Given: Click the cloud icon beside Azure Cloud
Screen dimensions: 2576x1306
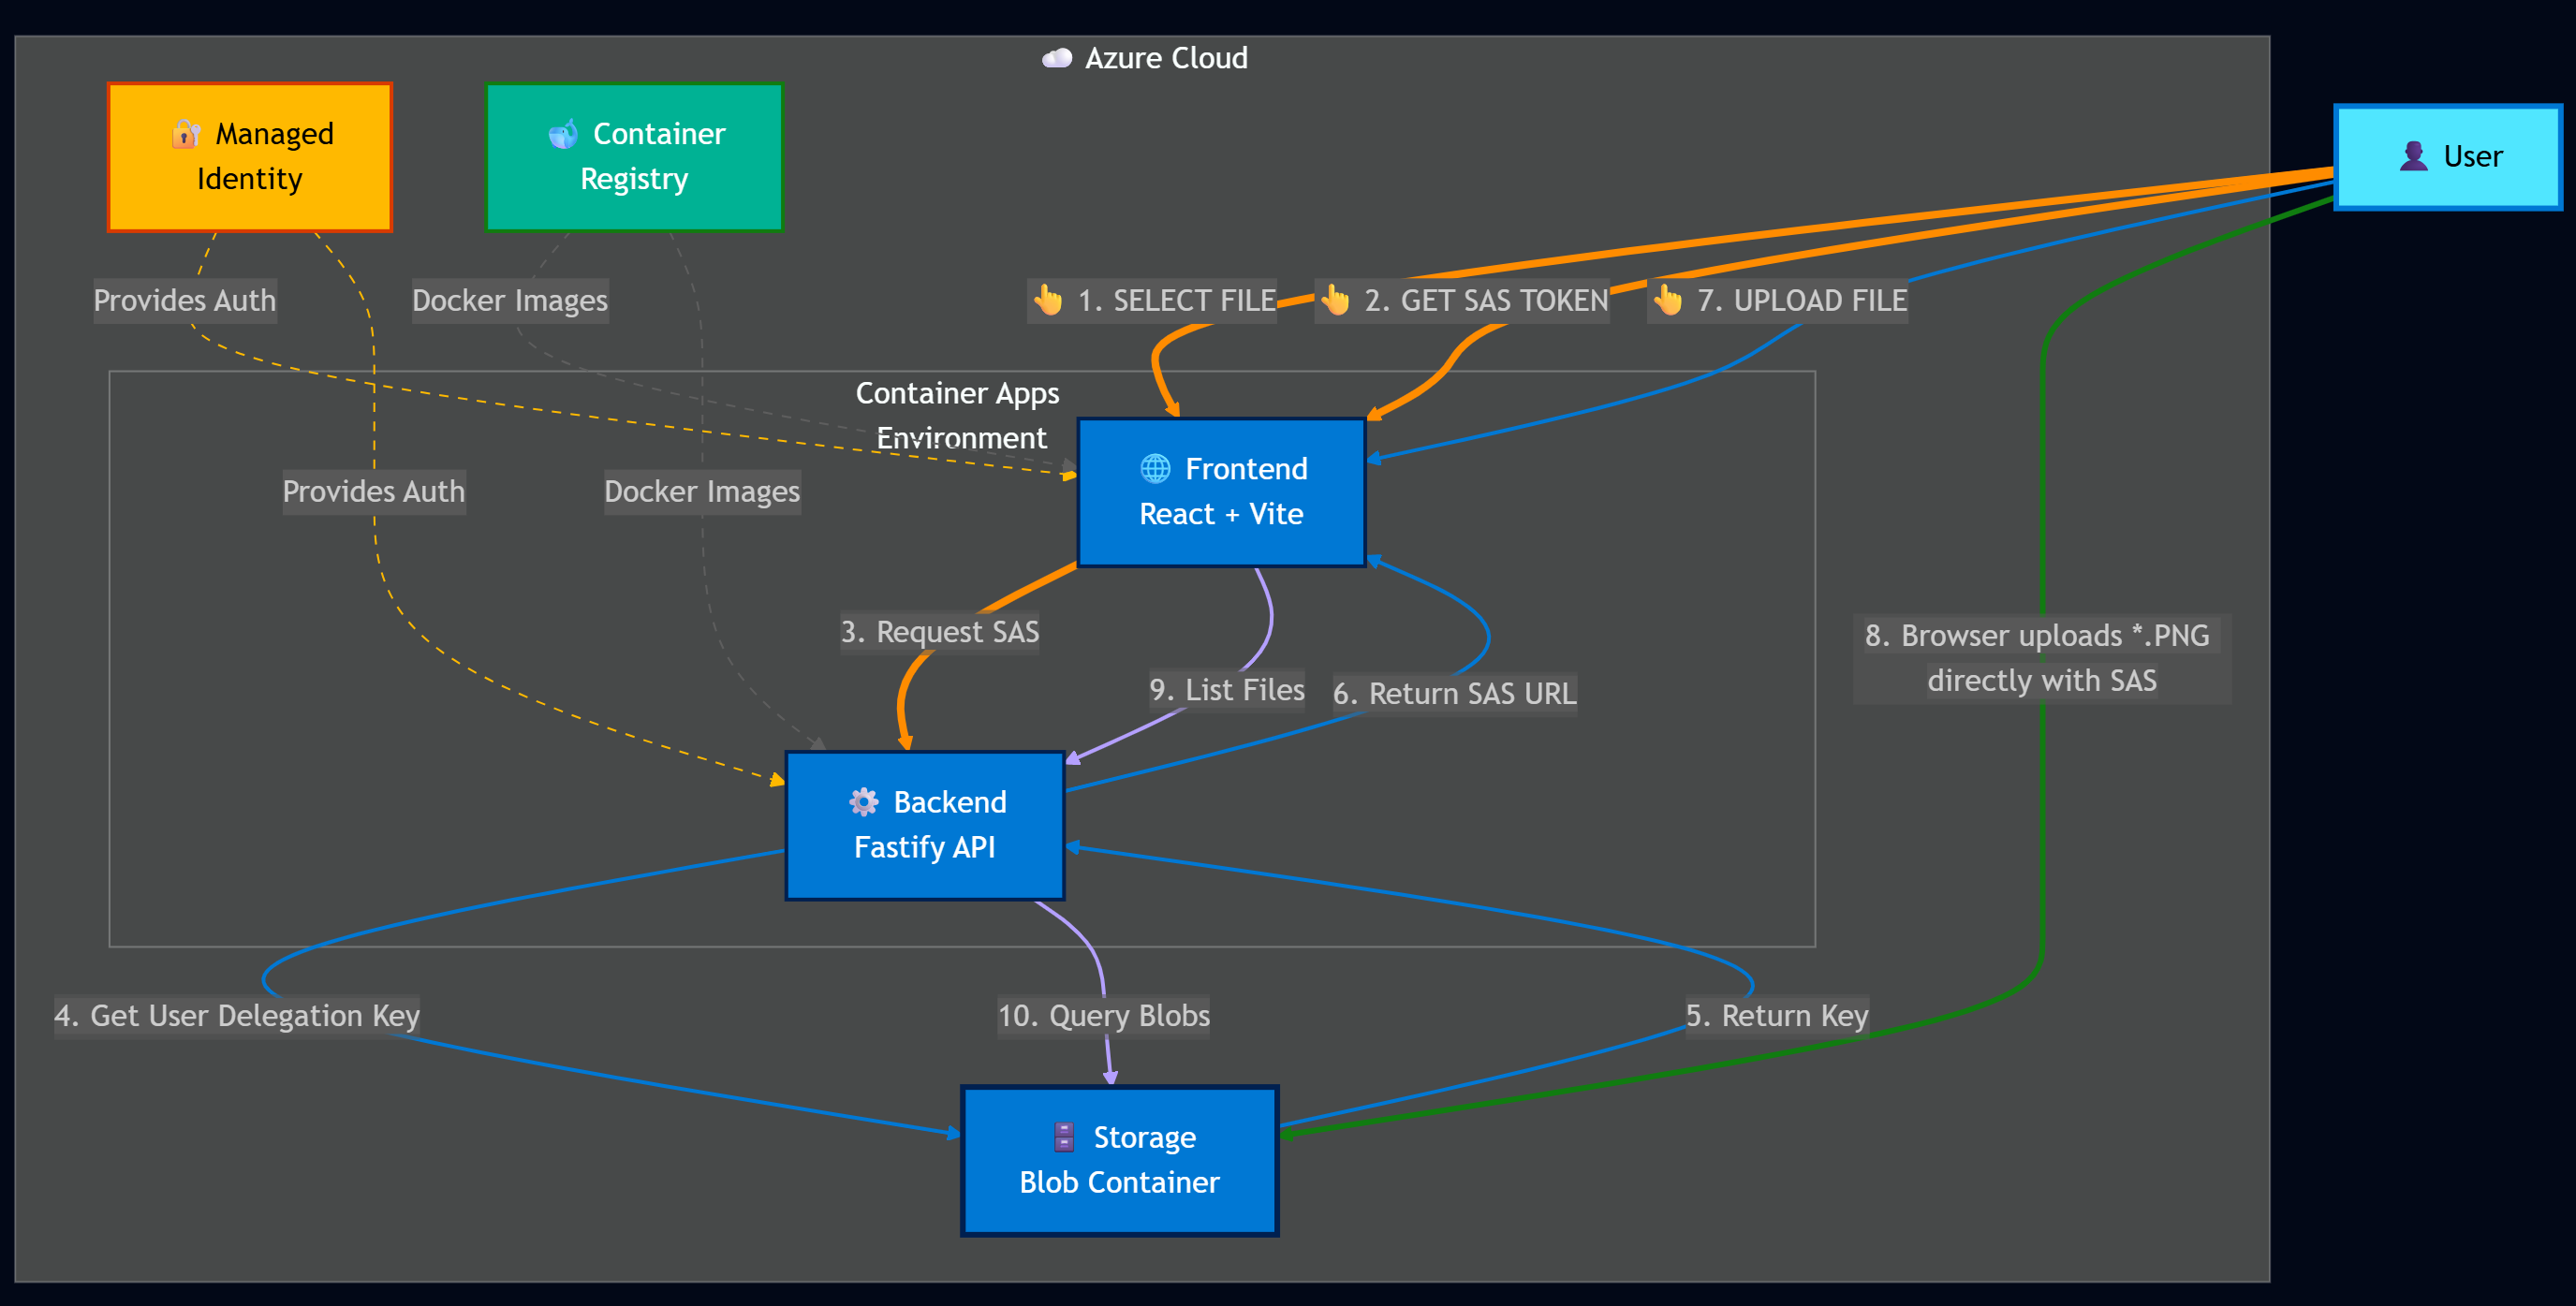Looking at the screenshot, I should click(1057, 59).
